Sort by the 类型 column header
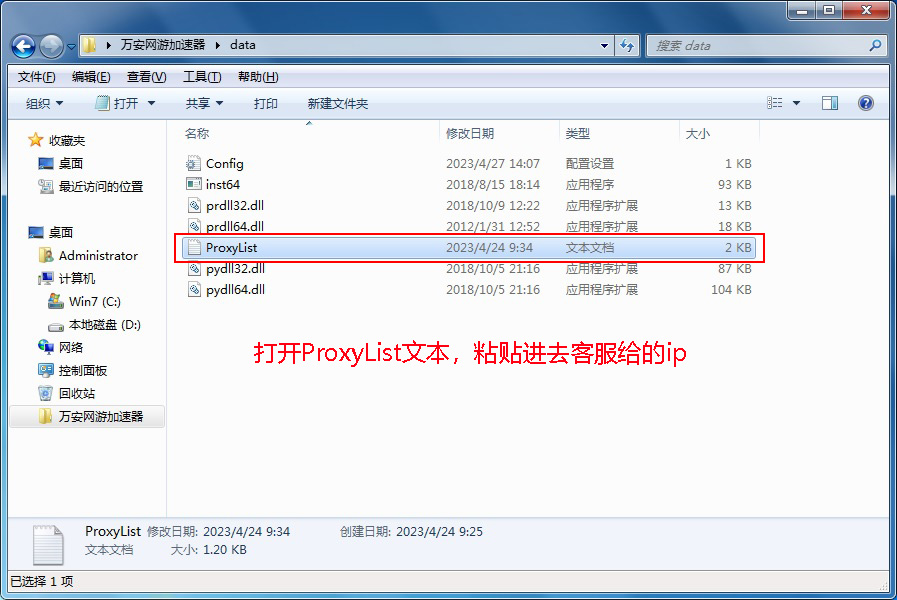The image size is (897, 600). click(577, 133)
